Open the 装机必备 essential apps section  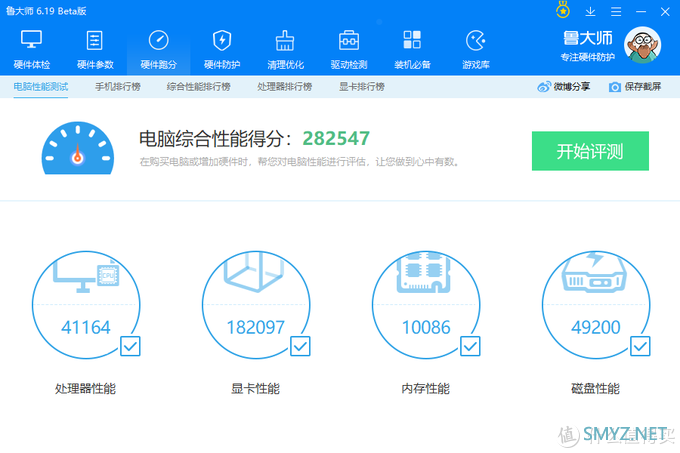pyautogui.click(x=412, y=48)
